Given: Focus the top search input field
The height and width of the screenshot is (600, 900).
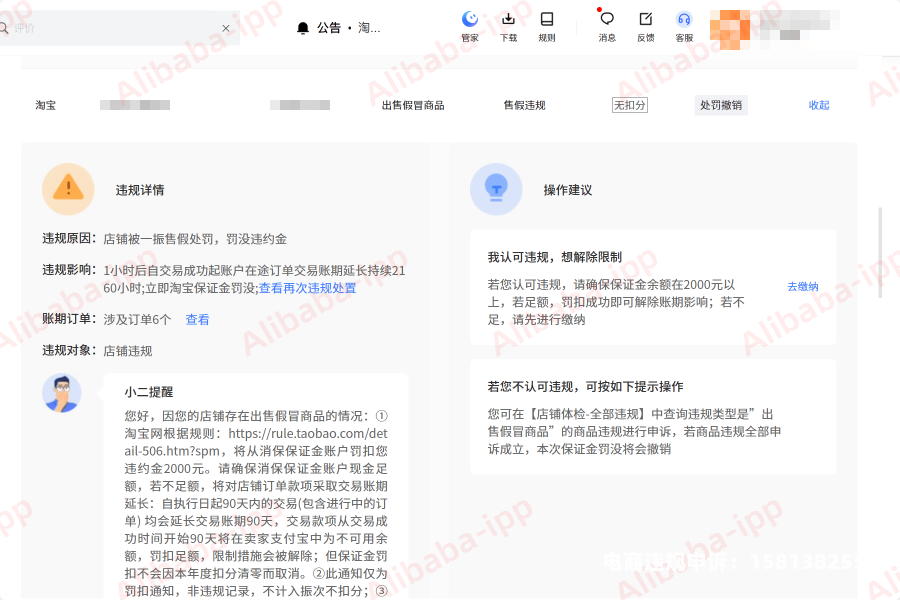Looking at the screenshot, I should 110,28.
